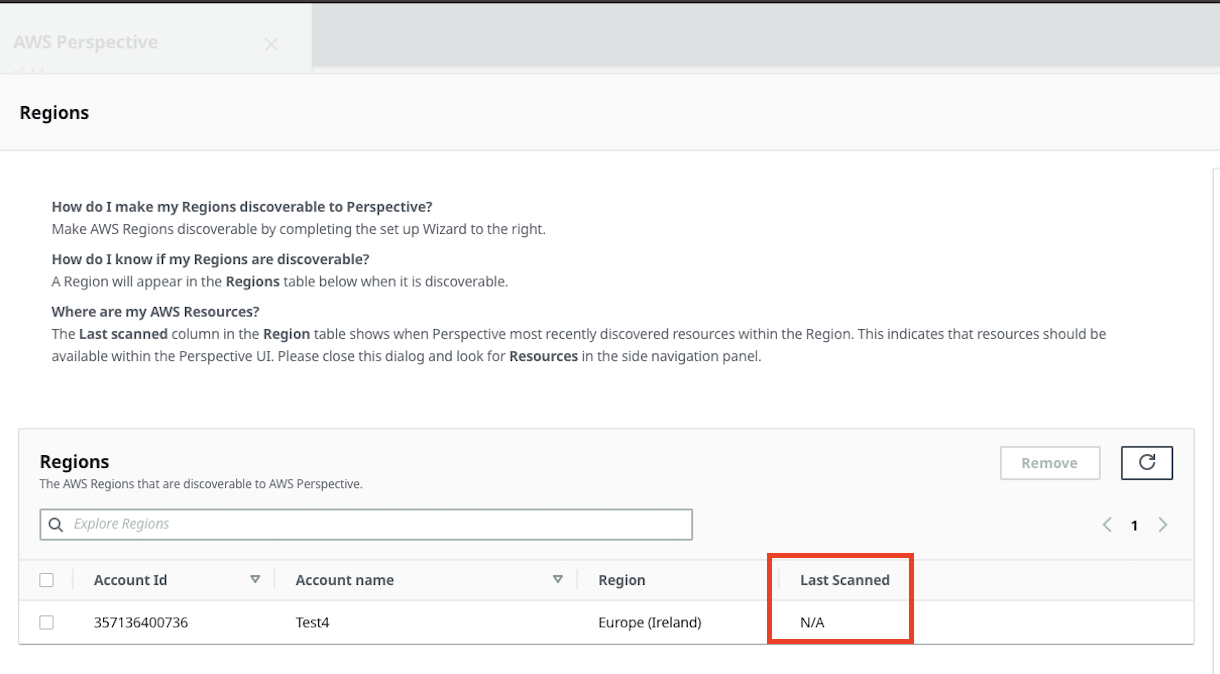The image size is (1220, 674).
Task: Click the AWS Perspective title
Action: click(x=86, y=42)
